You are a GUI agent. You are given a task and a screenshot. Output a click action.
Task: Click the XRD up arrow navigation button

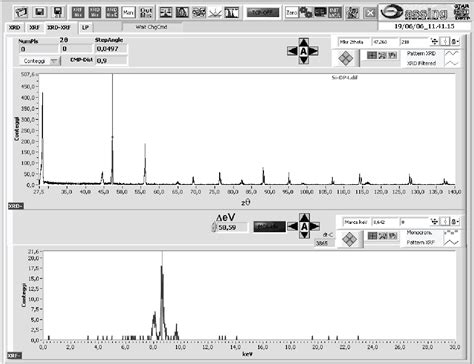click(x=303, y=42)
